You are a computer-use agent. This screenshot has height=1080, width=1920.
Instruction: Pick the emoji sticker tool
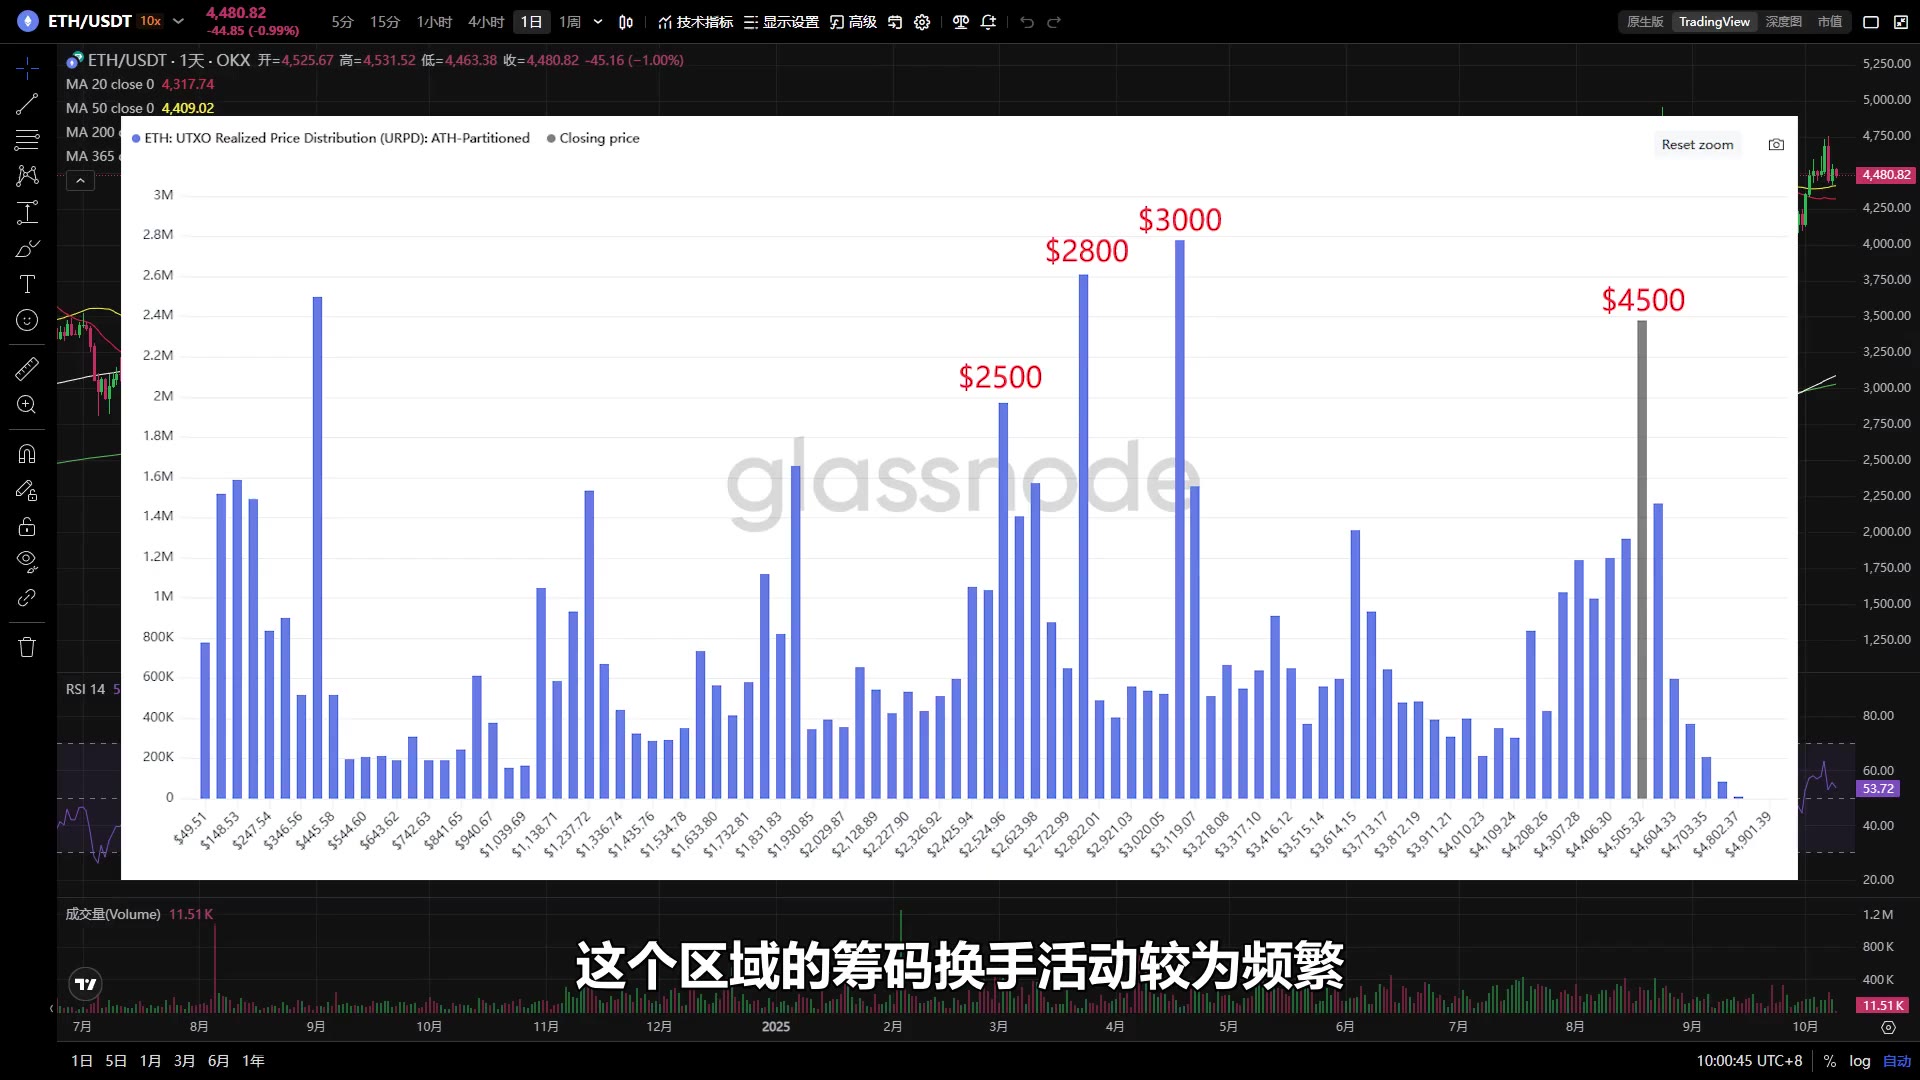click(27, 320)
